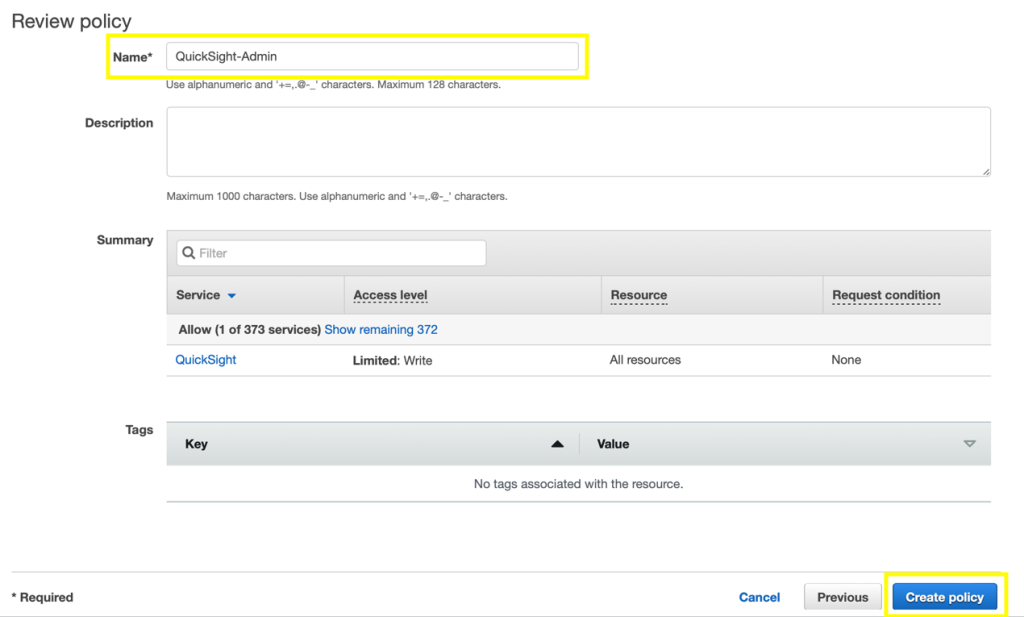
Task: Sort tags by the Key column up arrow
Action: coord(557,444)
